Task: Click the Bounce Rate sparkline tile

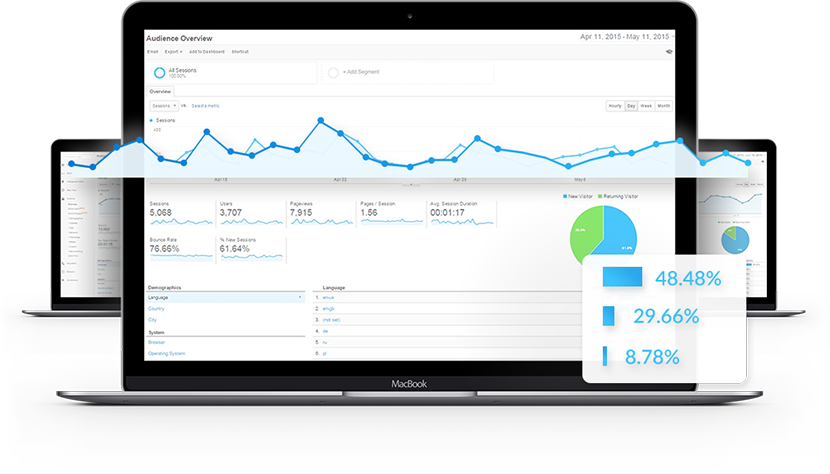Action: [180, 250]
